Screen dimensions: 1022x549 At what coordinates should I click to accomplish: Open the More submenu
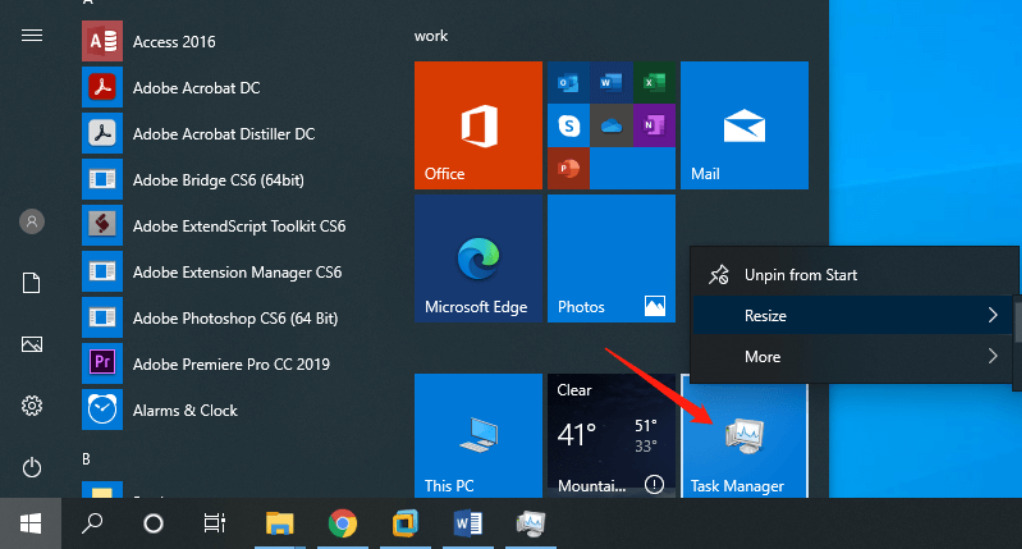854,357
